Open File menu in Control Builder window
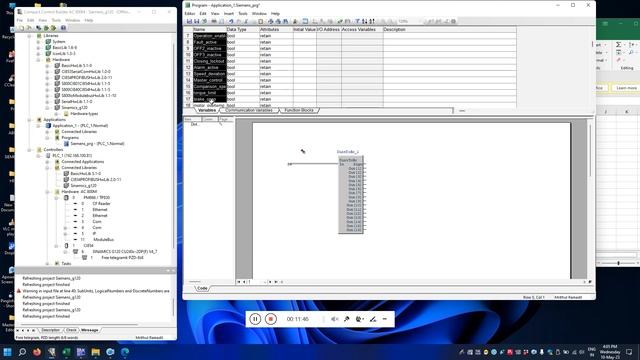 20,20
